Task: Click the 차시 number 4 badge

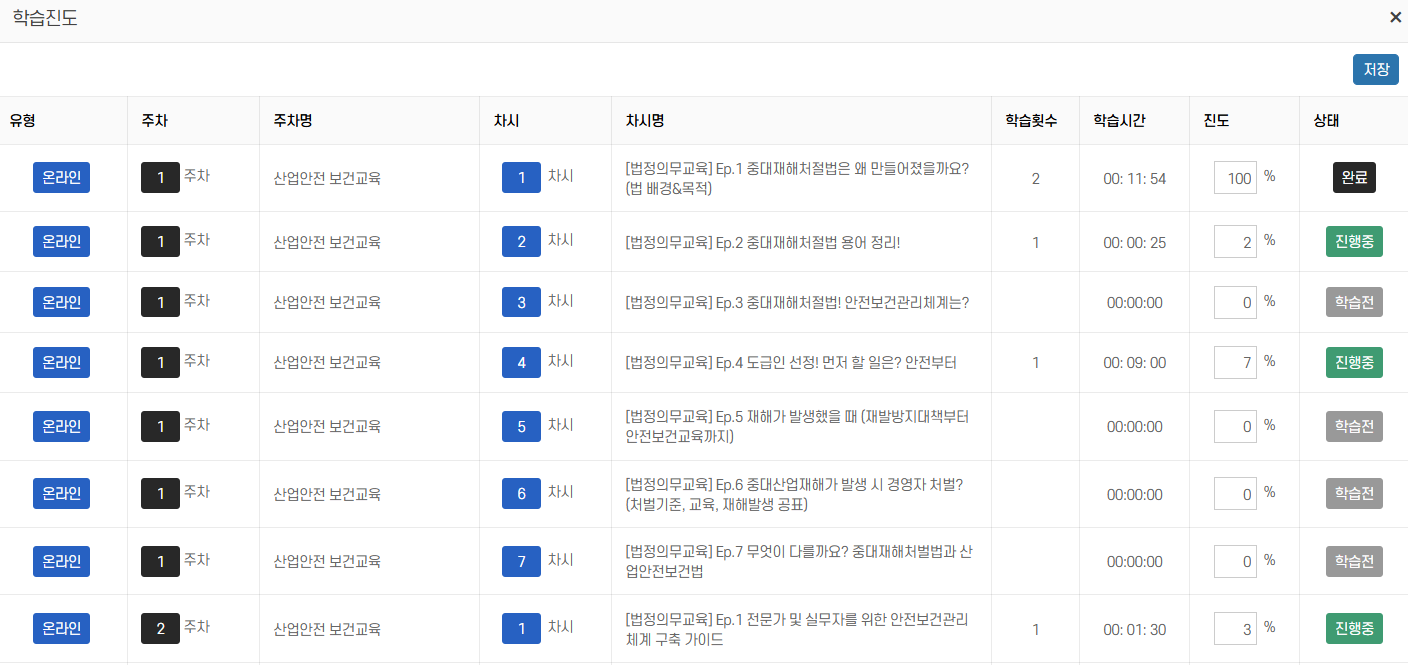Action: [521, 362]
